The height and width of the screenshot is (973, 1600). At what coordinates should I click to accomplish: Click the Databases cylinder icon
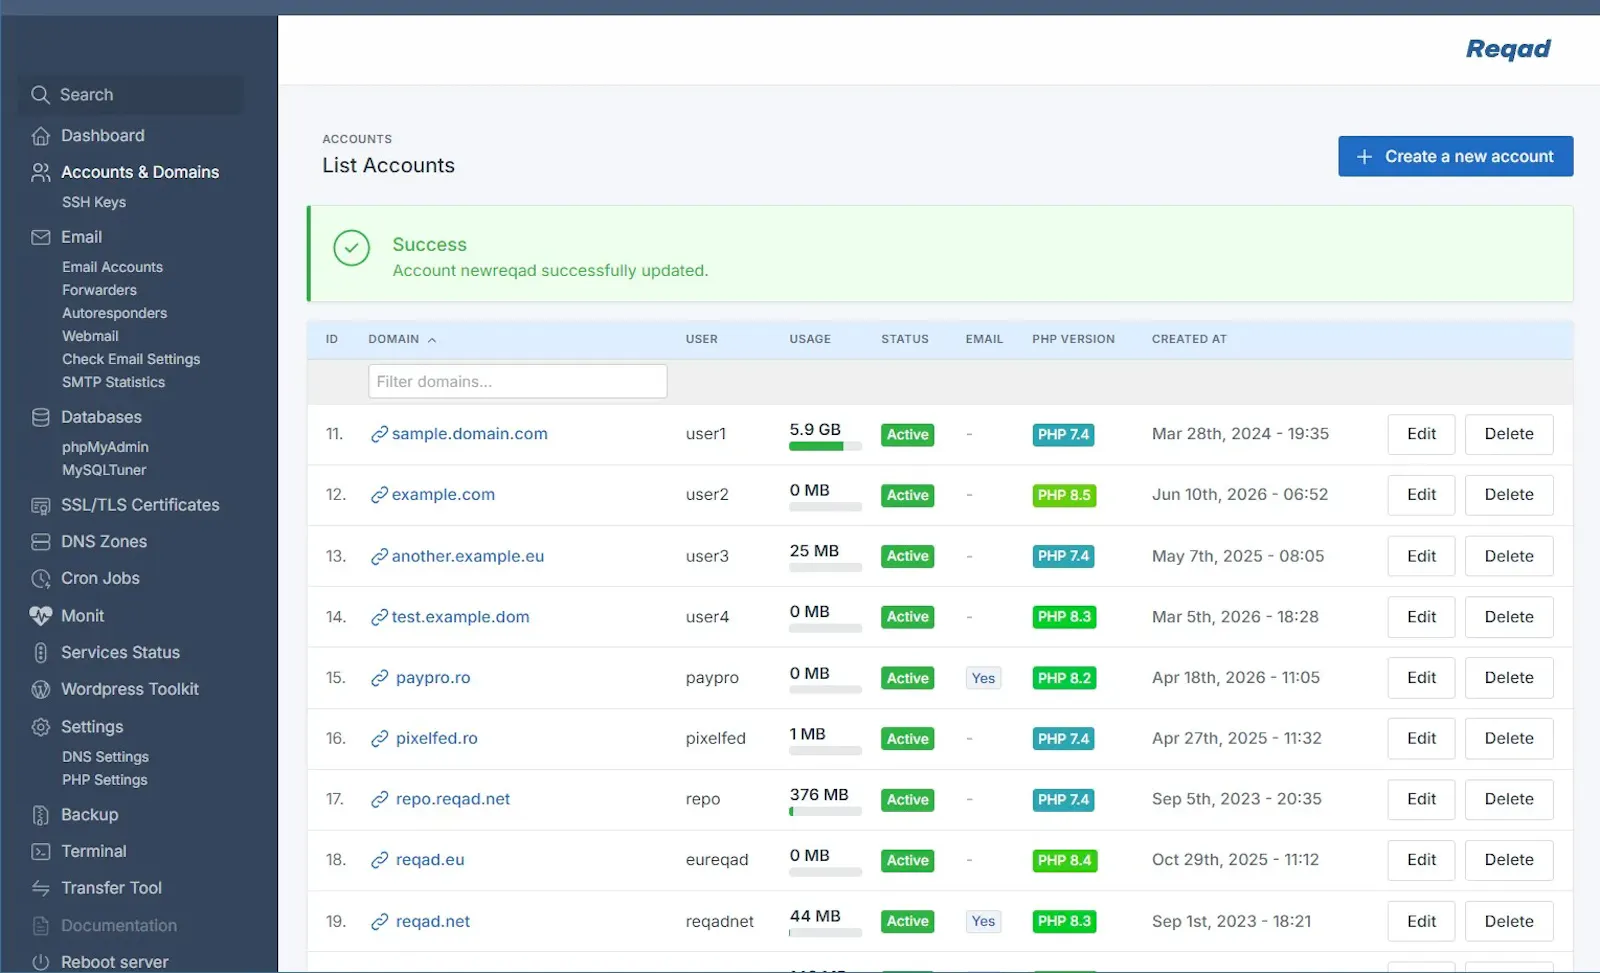point(41,417)
